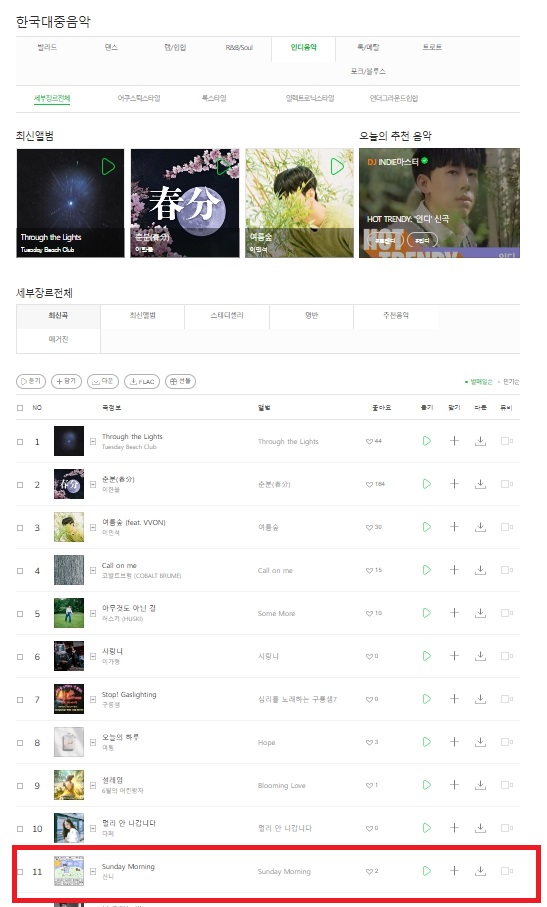This screenshot has height=907, width=547.
Task: Click the FLAC download button
Action: pyautogui.click(x=142, y=382)
